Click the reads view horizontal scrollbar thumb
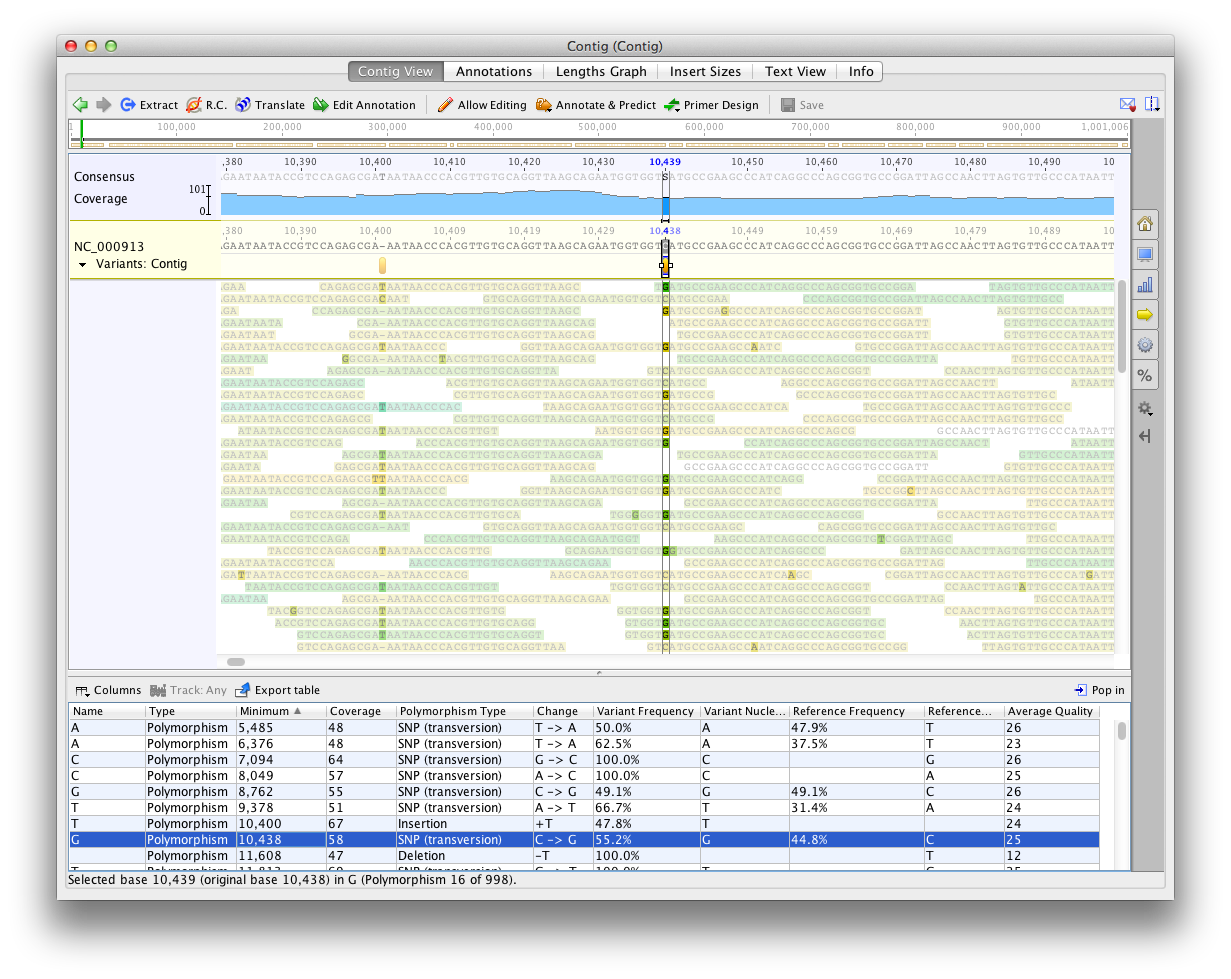 pyautogui.click(x=236, y=661)
